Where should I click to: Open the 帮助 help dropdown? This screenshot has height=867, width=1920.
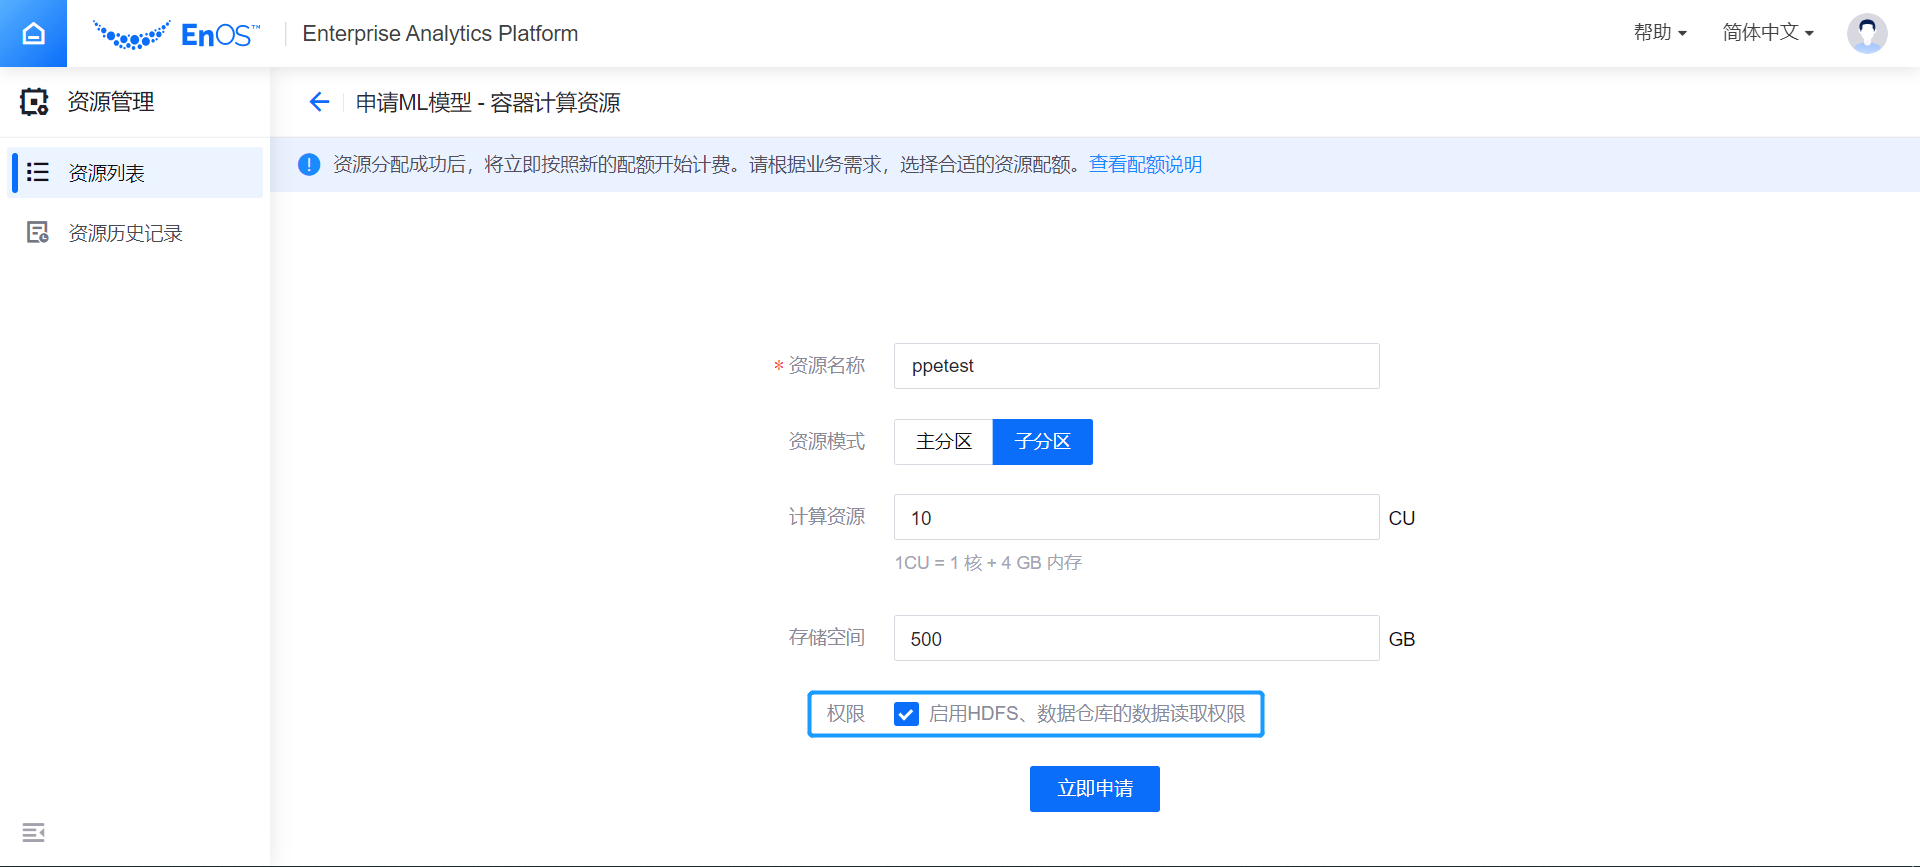[1660, 33]
